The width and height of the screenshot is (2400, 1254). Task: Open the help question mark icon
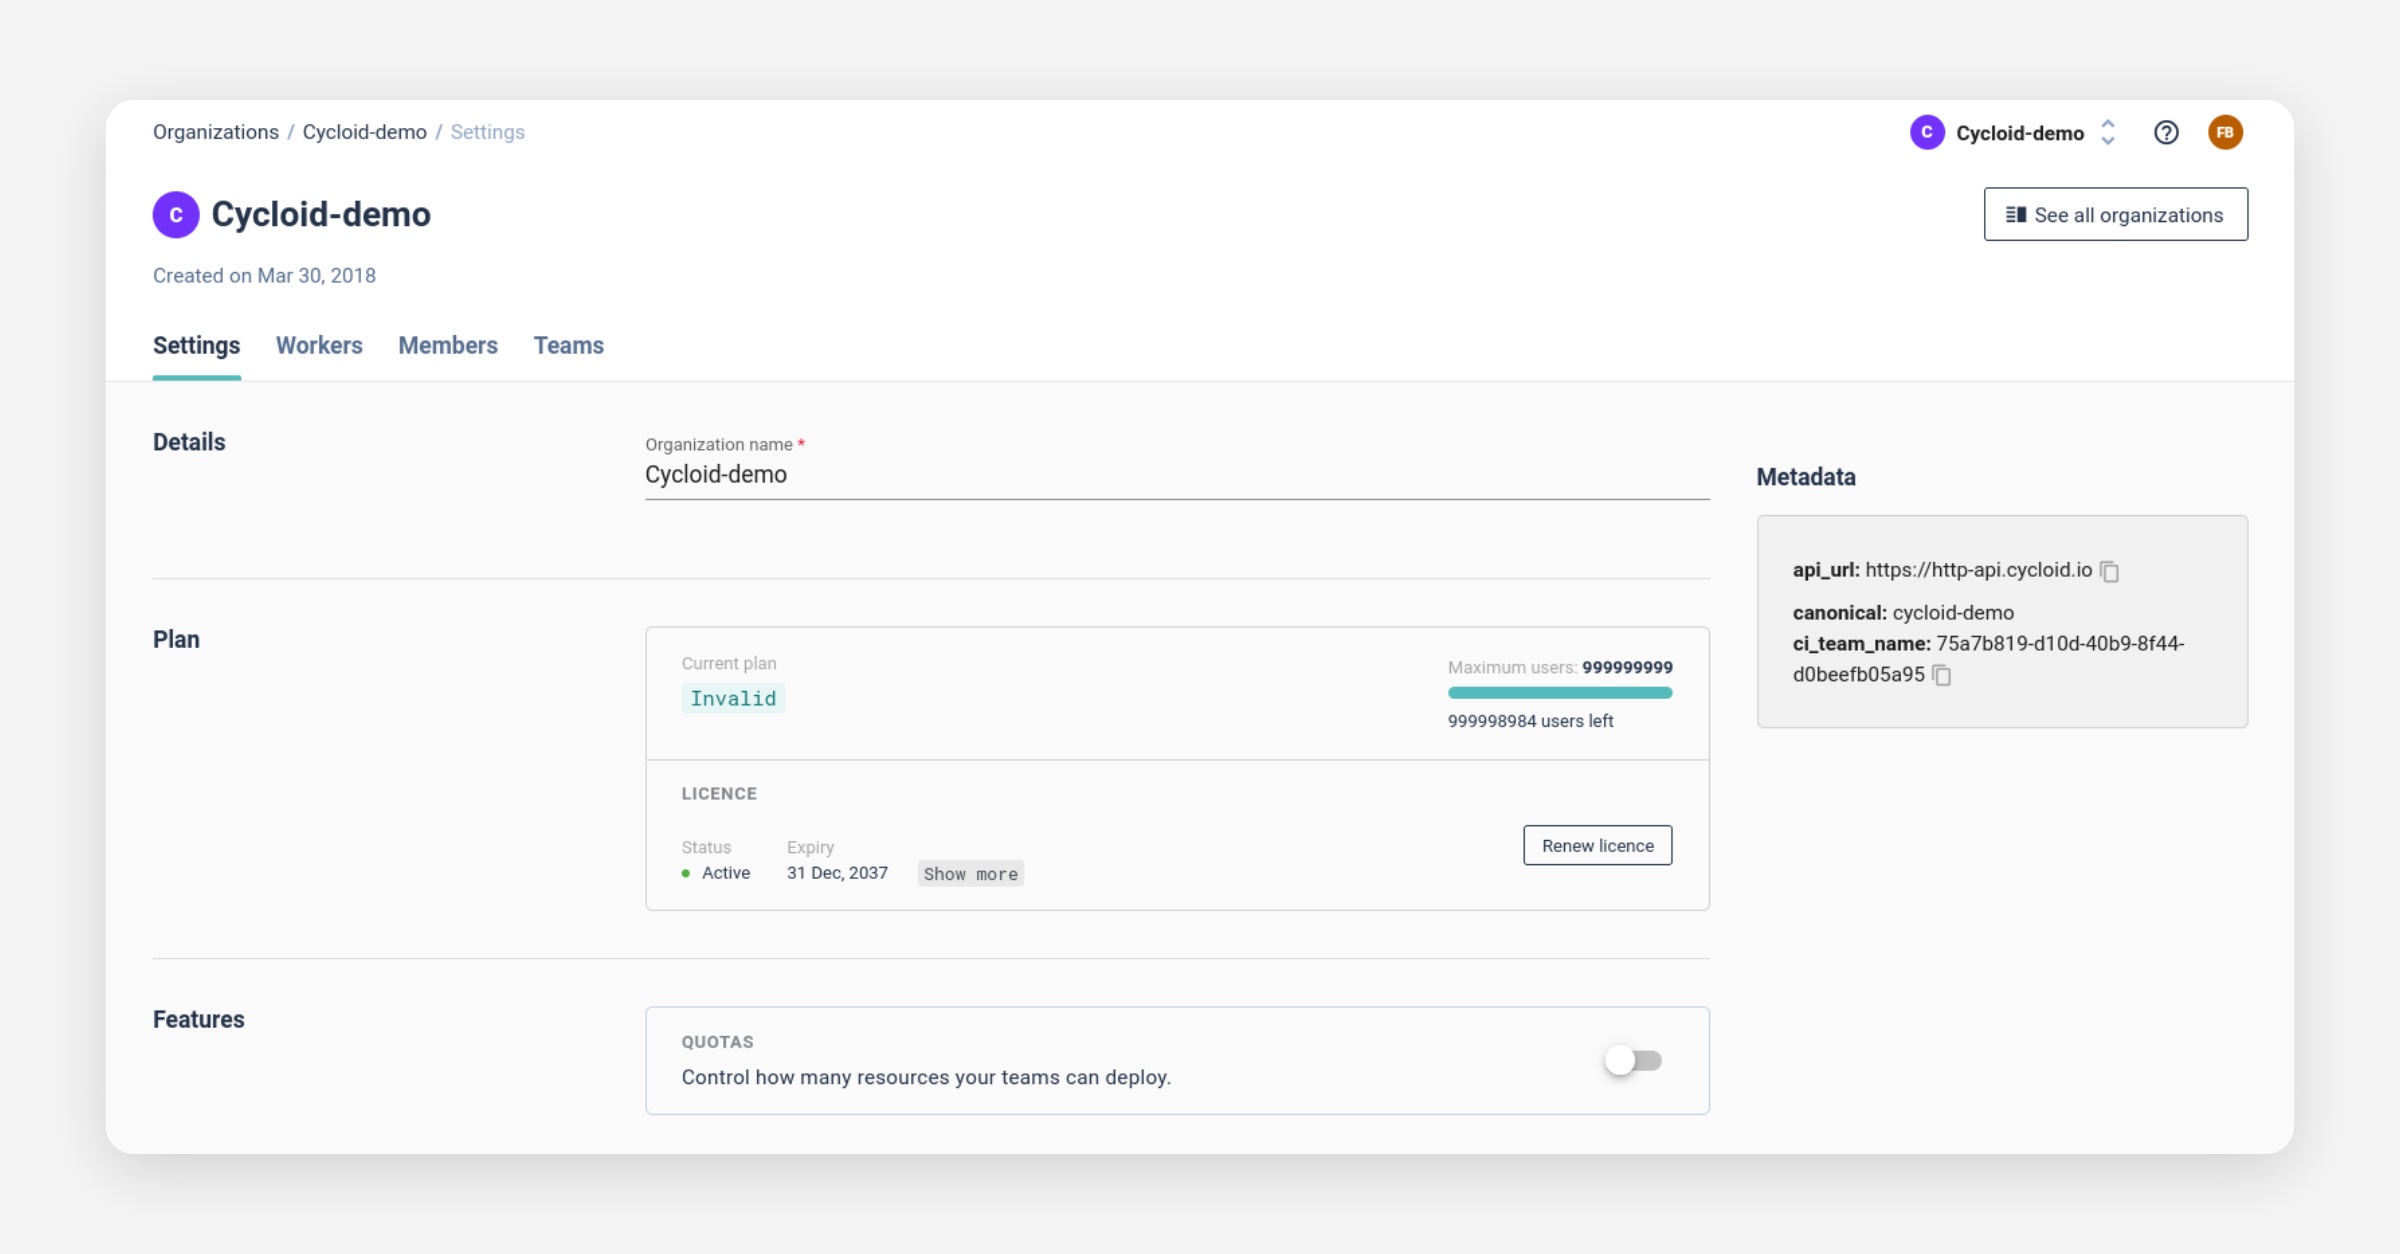(2165, 132)
